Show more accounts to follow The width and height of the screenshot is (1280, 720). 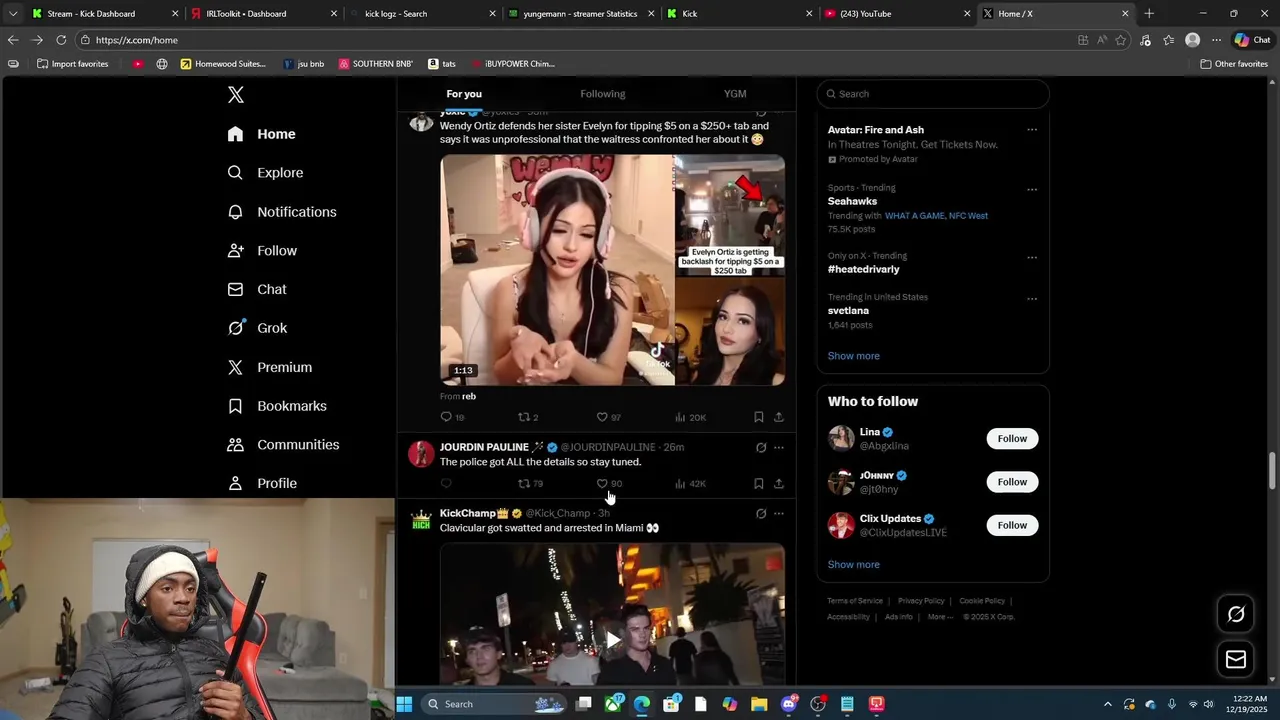(854, 565)
